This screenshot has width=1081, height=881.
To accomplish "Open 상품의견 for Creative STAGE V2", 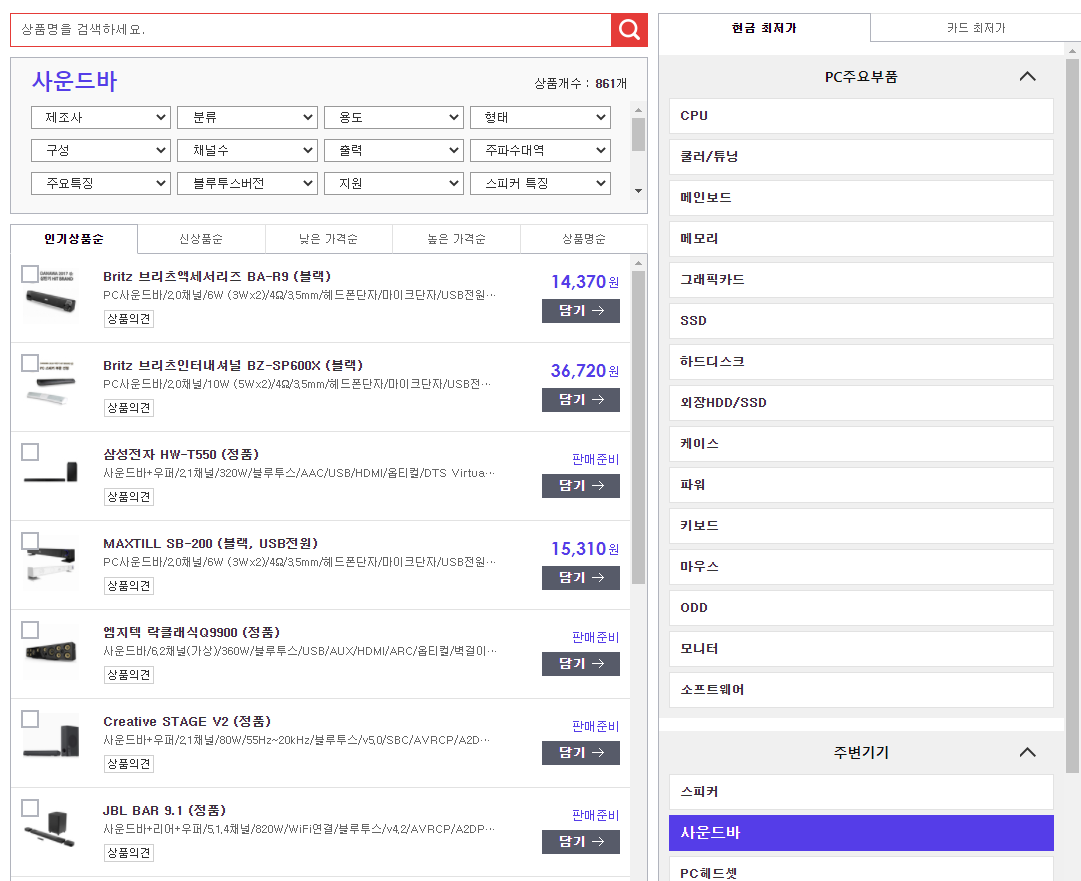I will [129, 764].
